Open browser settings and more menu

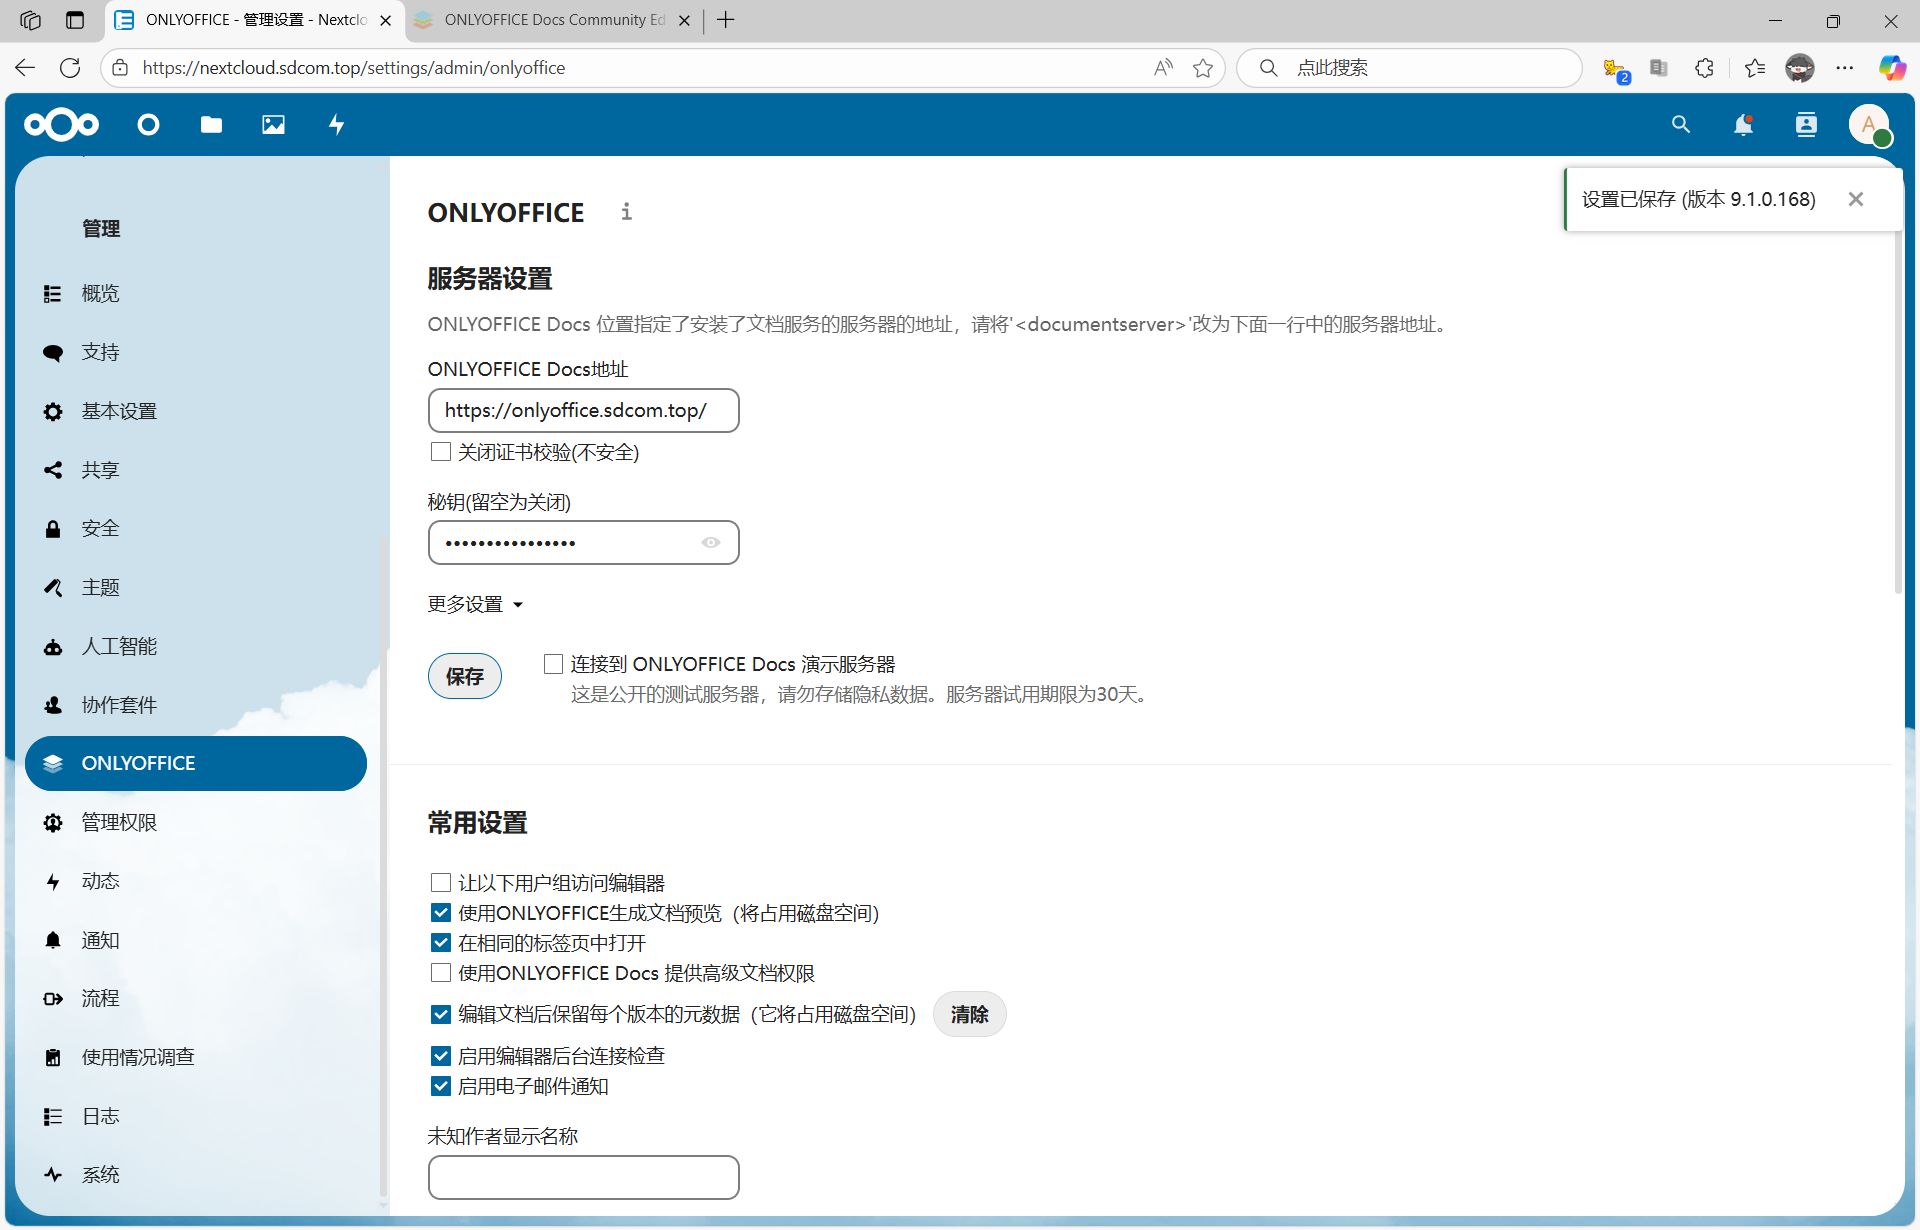click(x=1845, y=68)
